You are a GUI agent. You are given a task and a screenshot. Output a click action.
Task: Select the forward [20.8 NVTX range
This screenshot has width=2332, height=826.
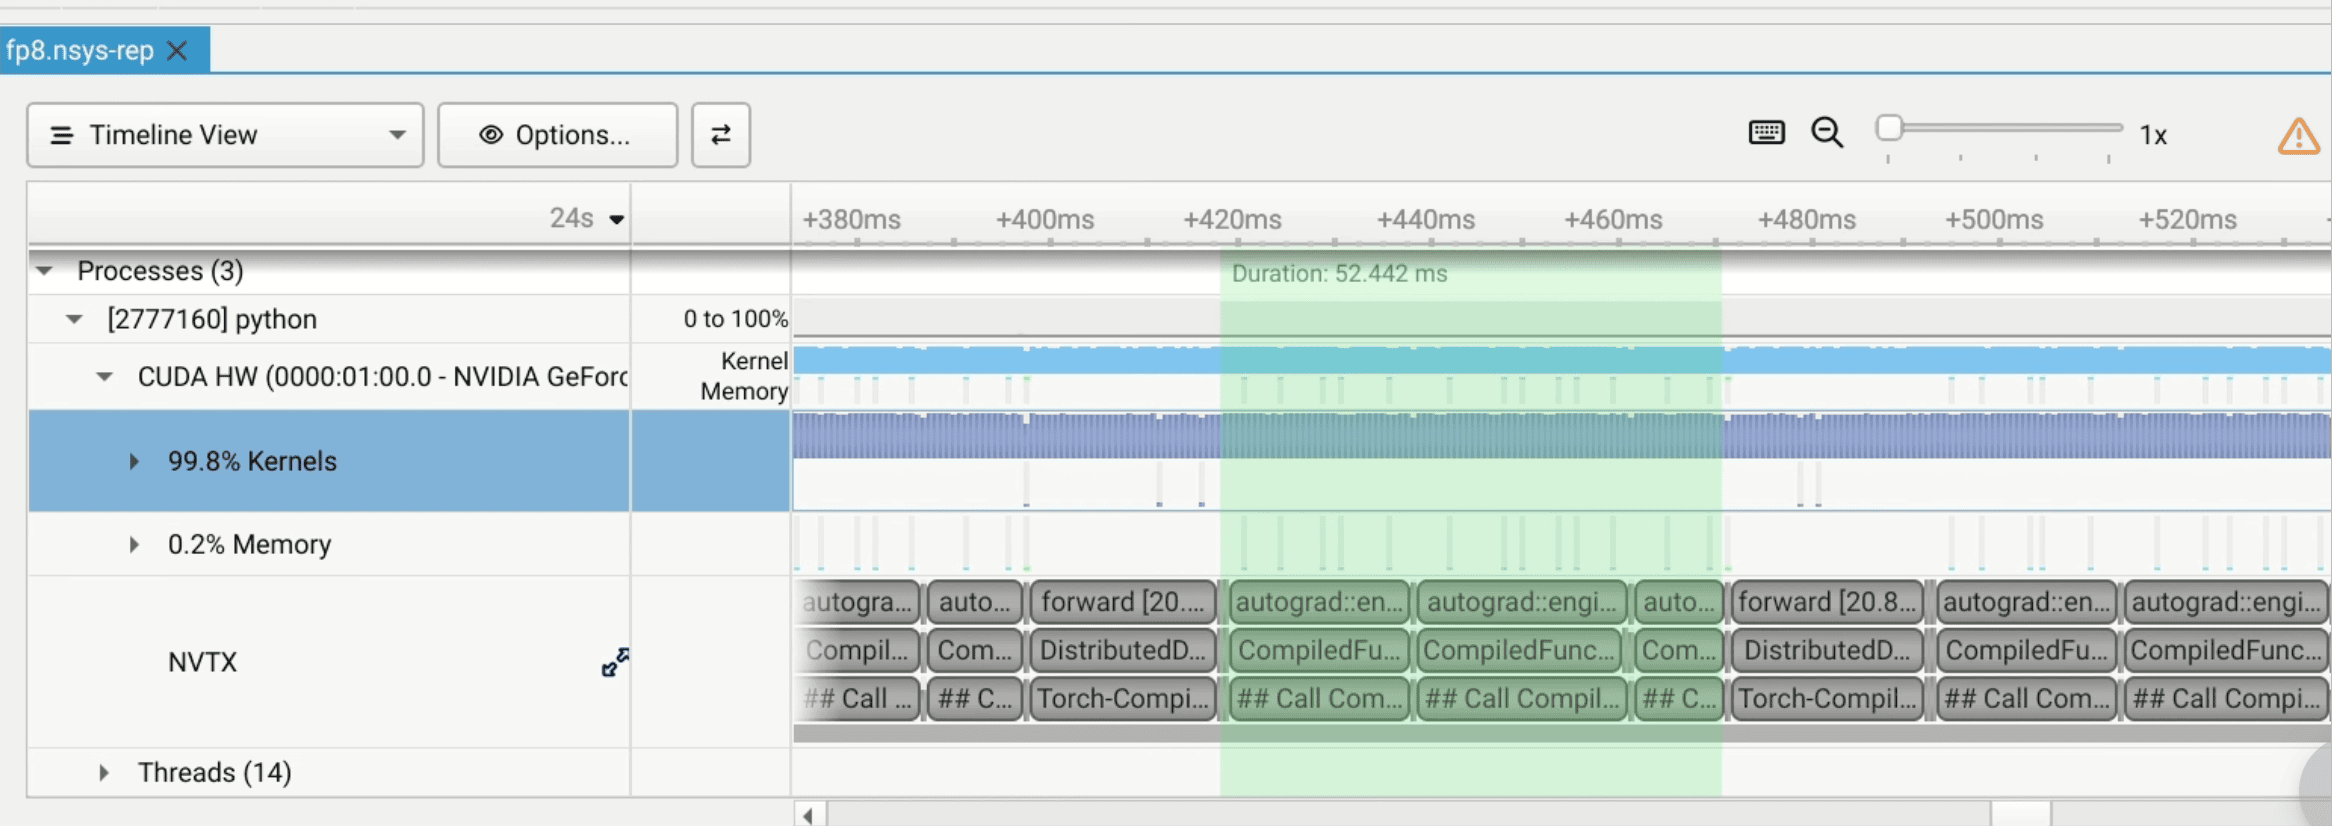click(1826, 602)
